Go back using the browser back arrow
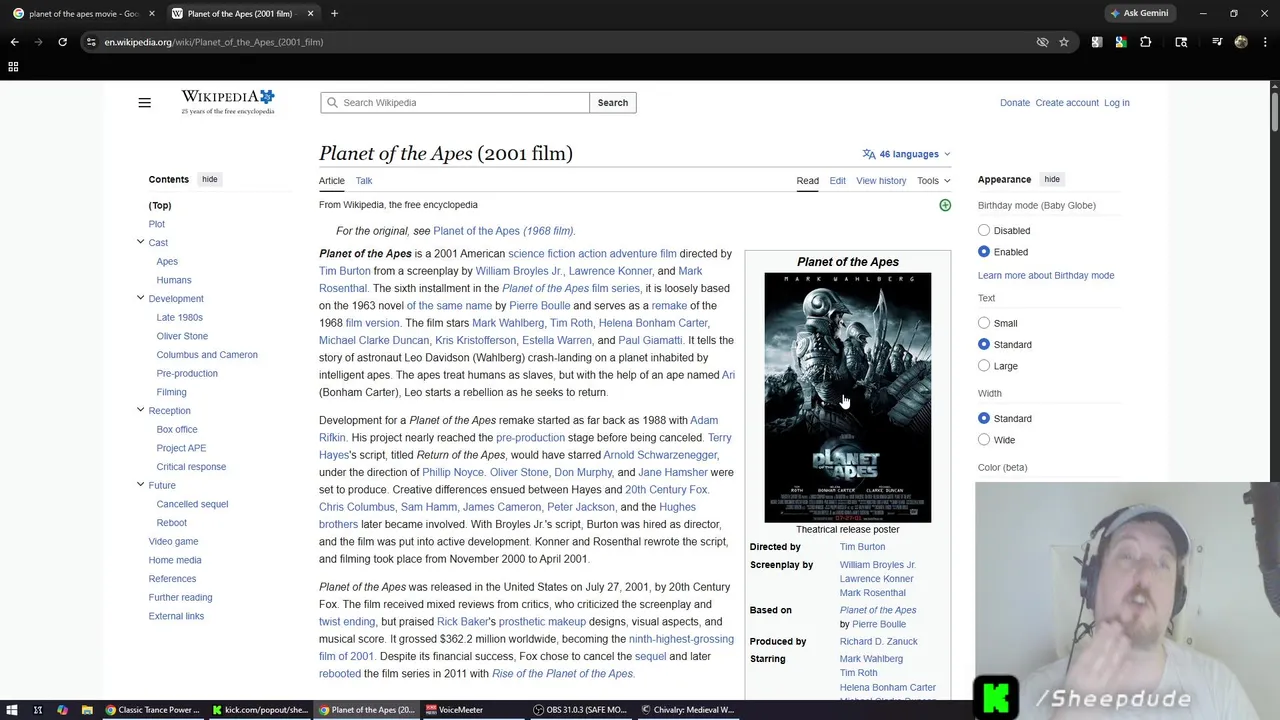This screenshot has width=1280, height=720. 14,42
